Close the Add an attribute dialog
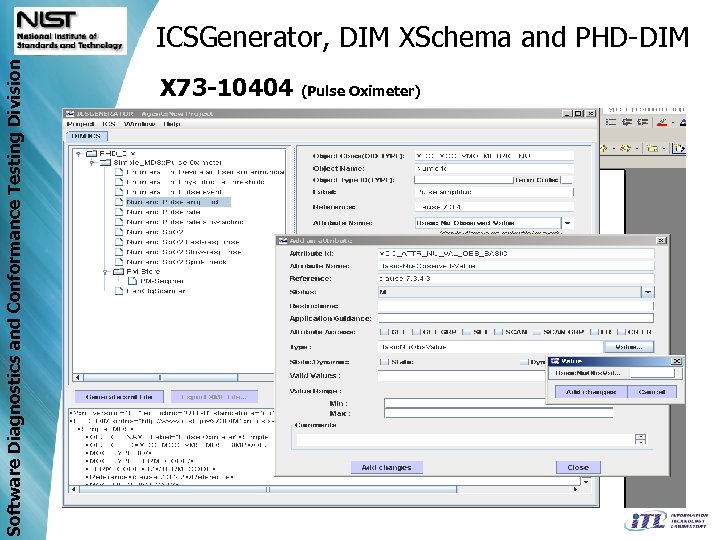The image size is (720, 540). pyautogui.click(x=661, y=241)
